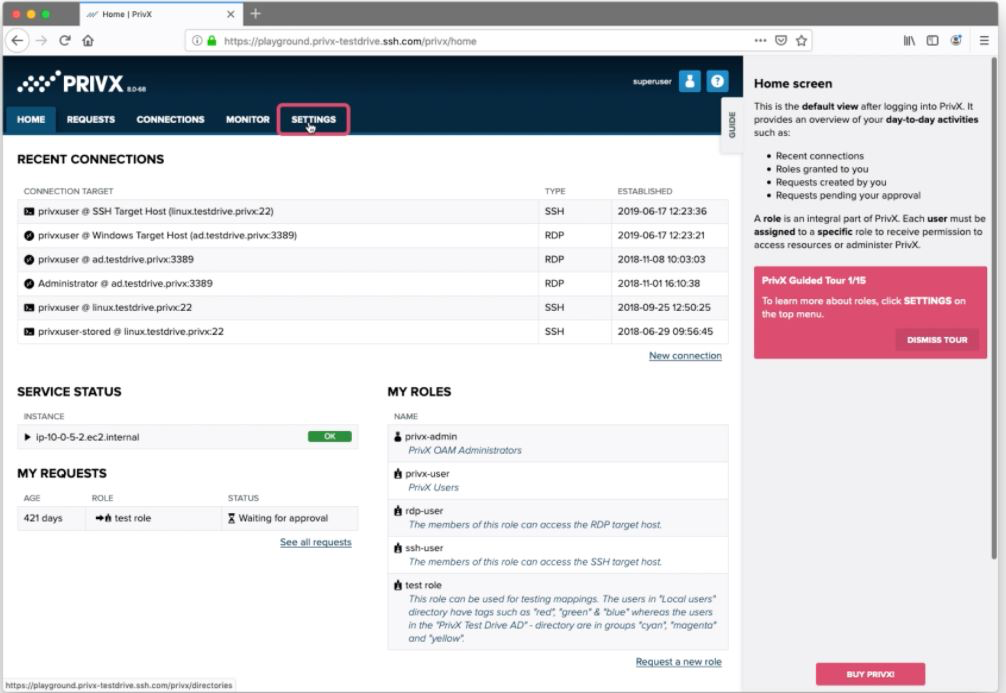Go to the HOME tab

(31, 119)
